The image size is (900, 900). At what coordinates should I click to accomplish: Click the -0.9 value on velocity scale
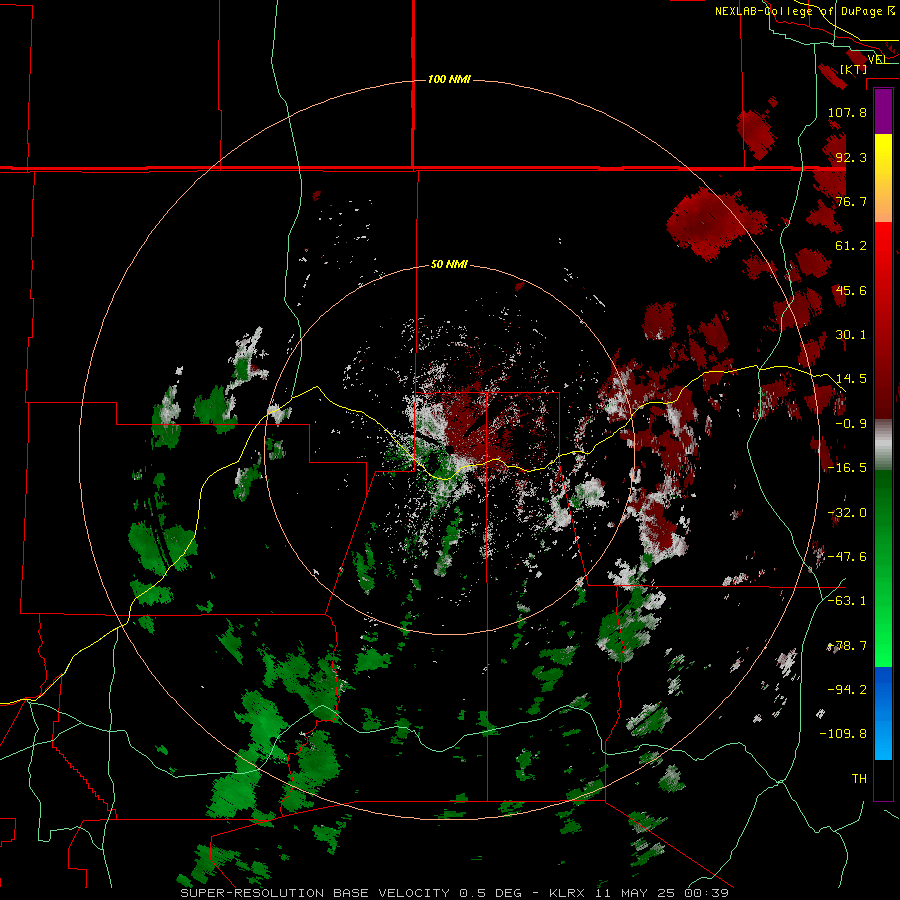pos(851,424)
